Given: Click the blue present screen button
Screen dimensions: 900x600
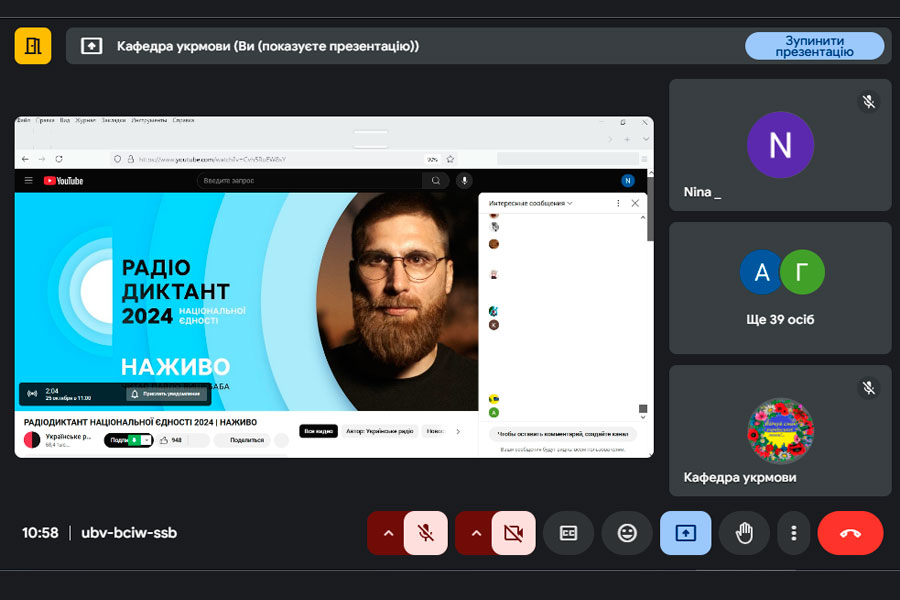Looking at the screenshot, I should 685,533.
